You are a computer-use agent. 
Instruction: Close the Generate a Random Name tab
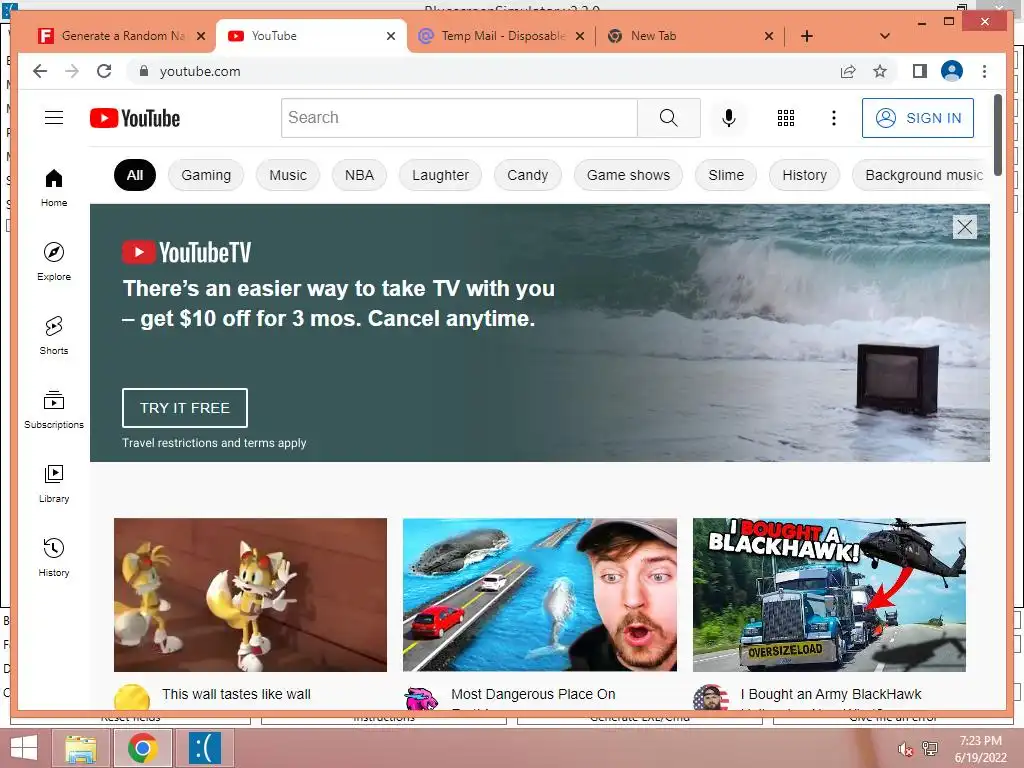pos(201,36)
